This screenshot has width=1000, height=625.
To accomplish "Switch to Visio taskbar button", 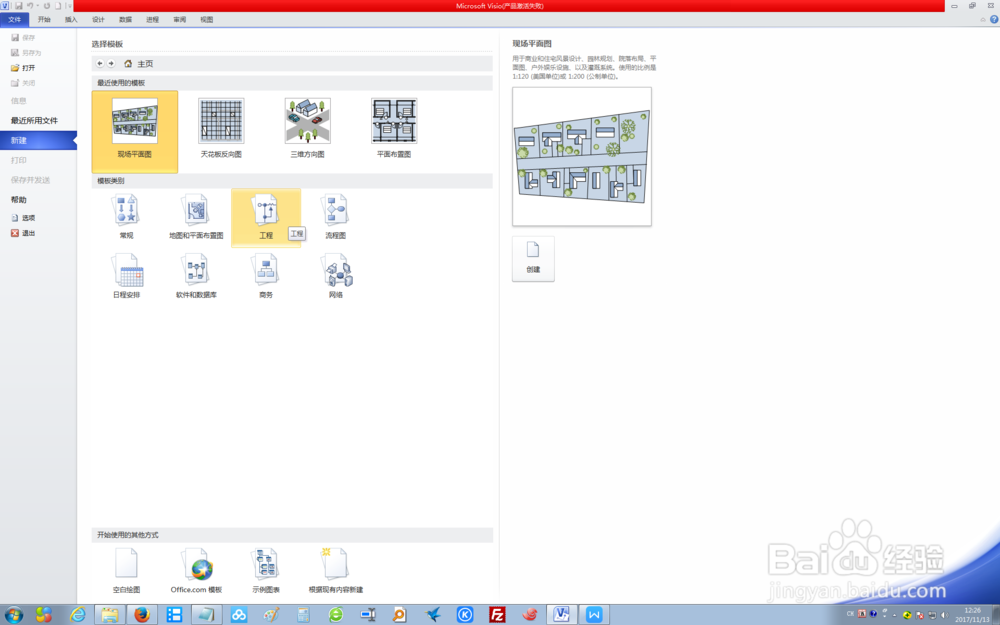I will click(561, 615).
